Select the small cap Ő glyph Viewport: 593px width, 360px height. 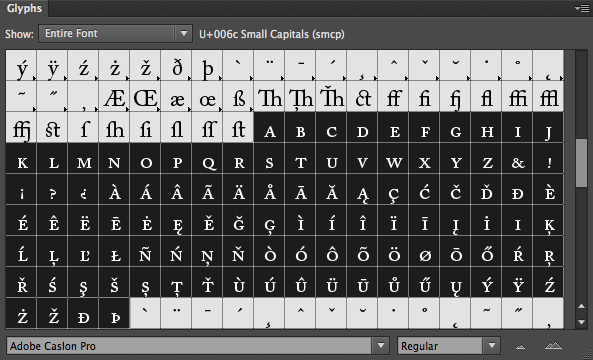(x=486, y=251)
